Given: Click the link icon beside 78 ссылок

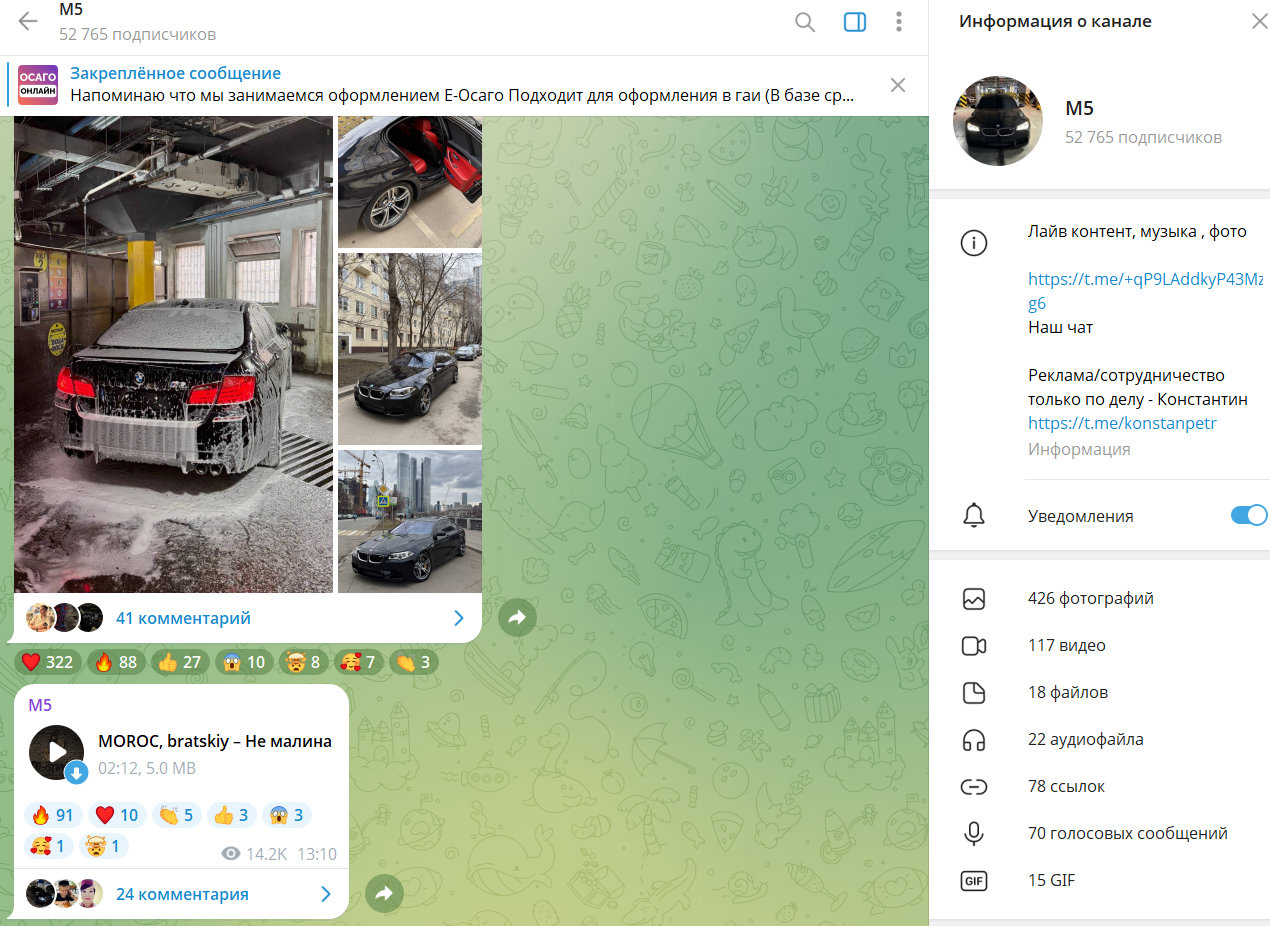Looking at the screenshot, I should (973, 787).
